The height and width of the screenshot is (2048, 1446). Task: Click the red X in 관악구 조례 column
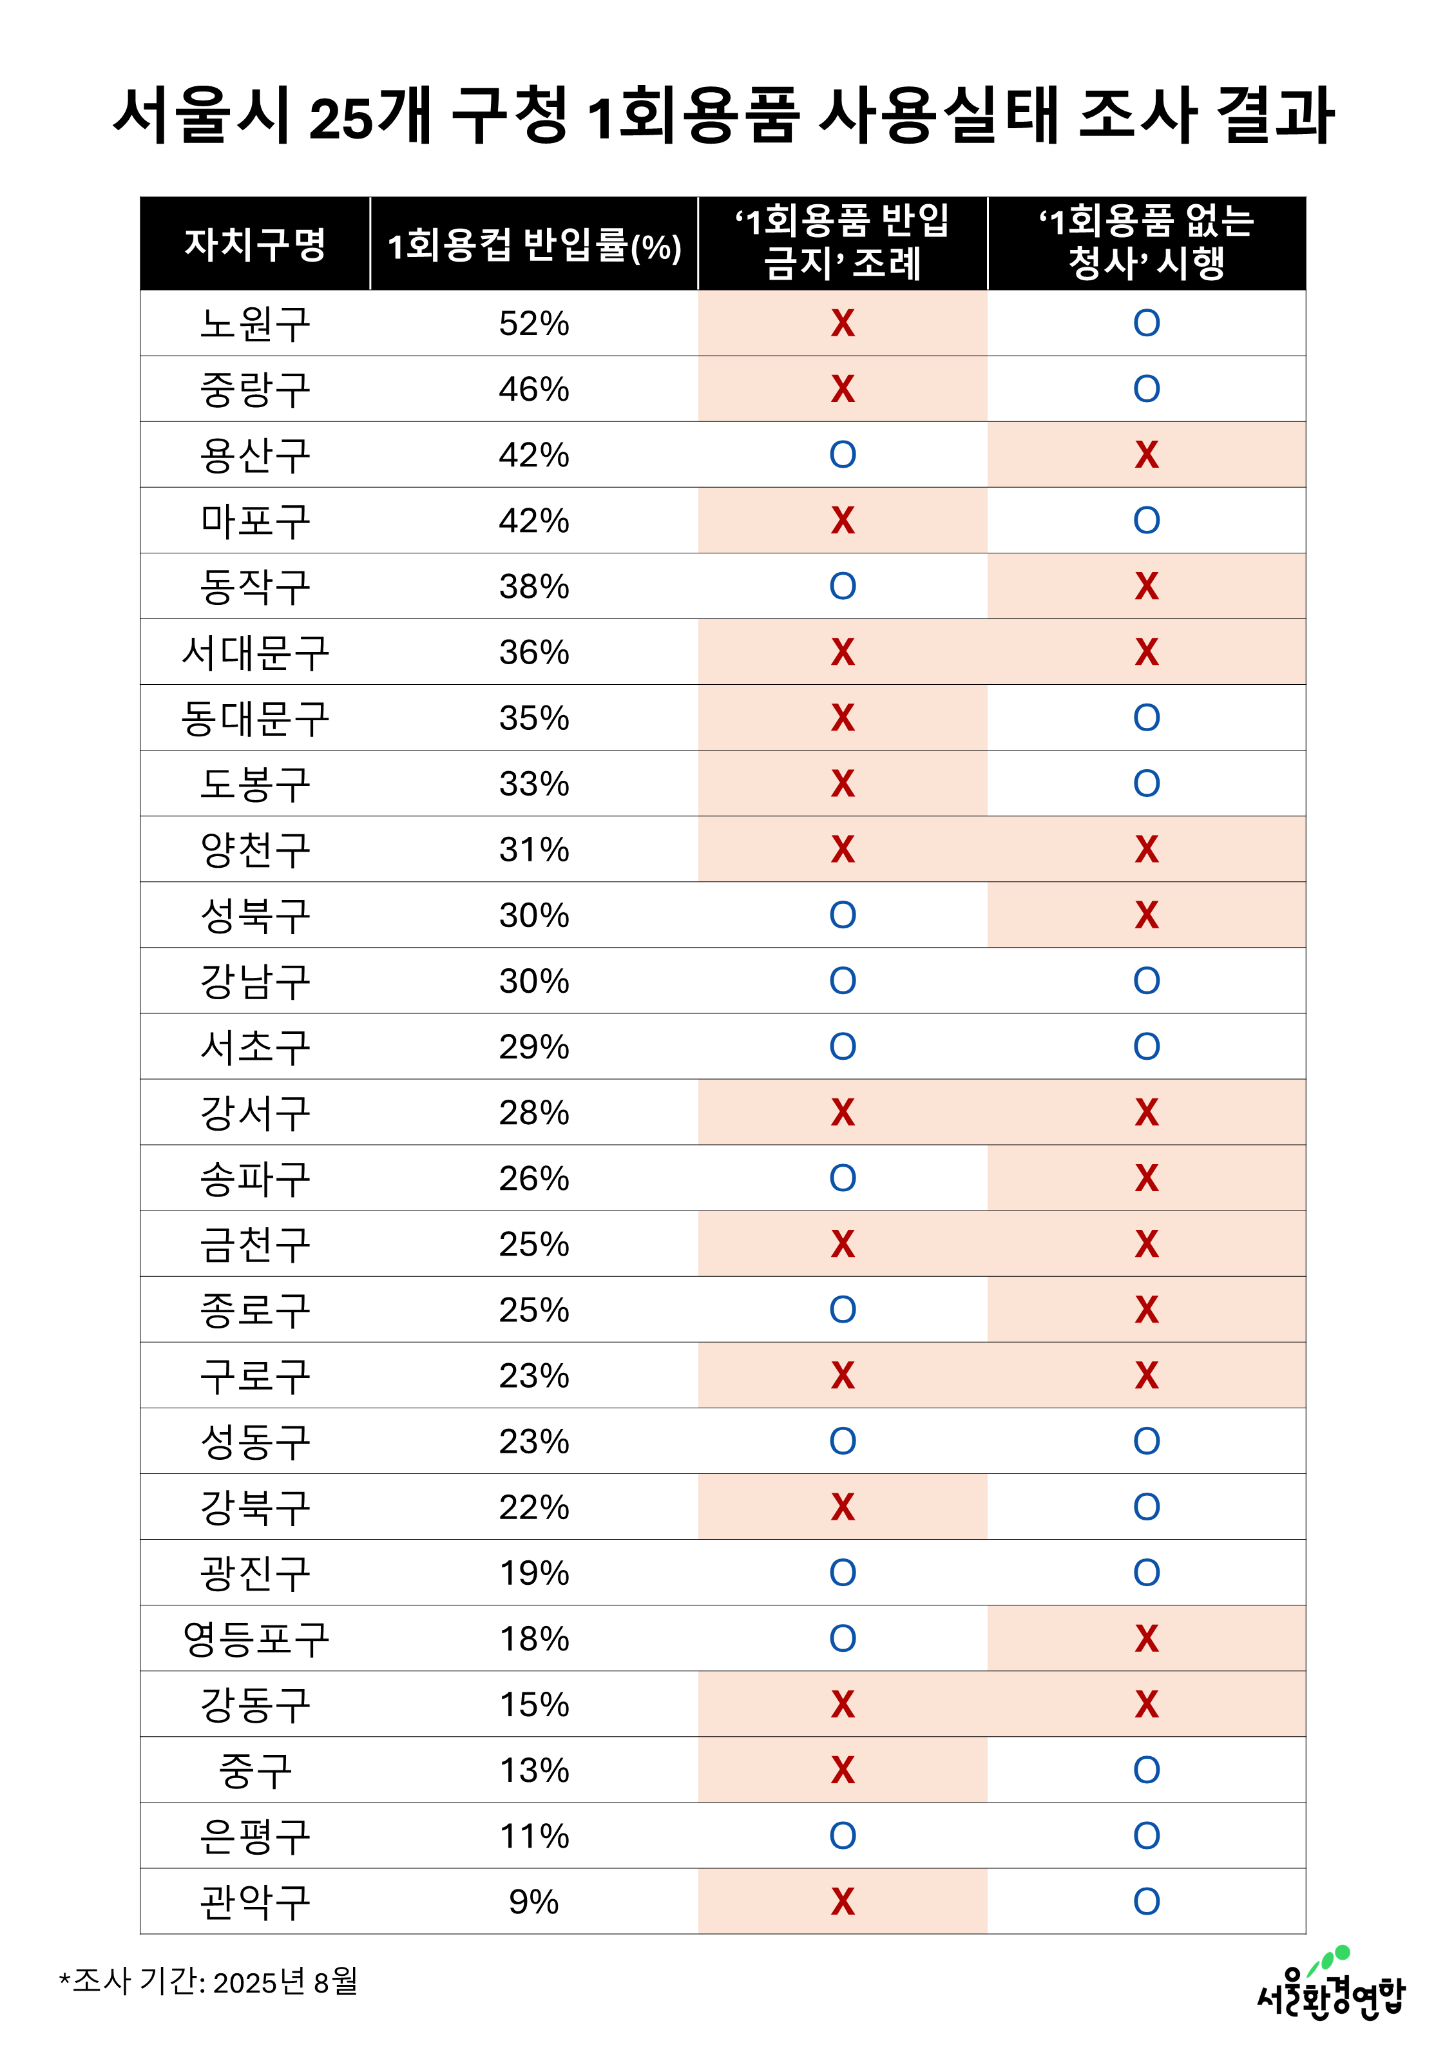(843, 1902)
